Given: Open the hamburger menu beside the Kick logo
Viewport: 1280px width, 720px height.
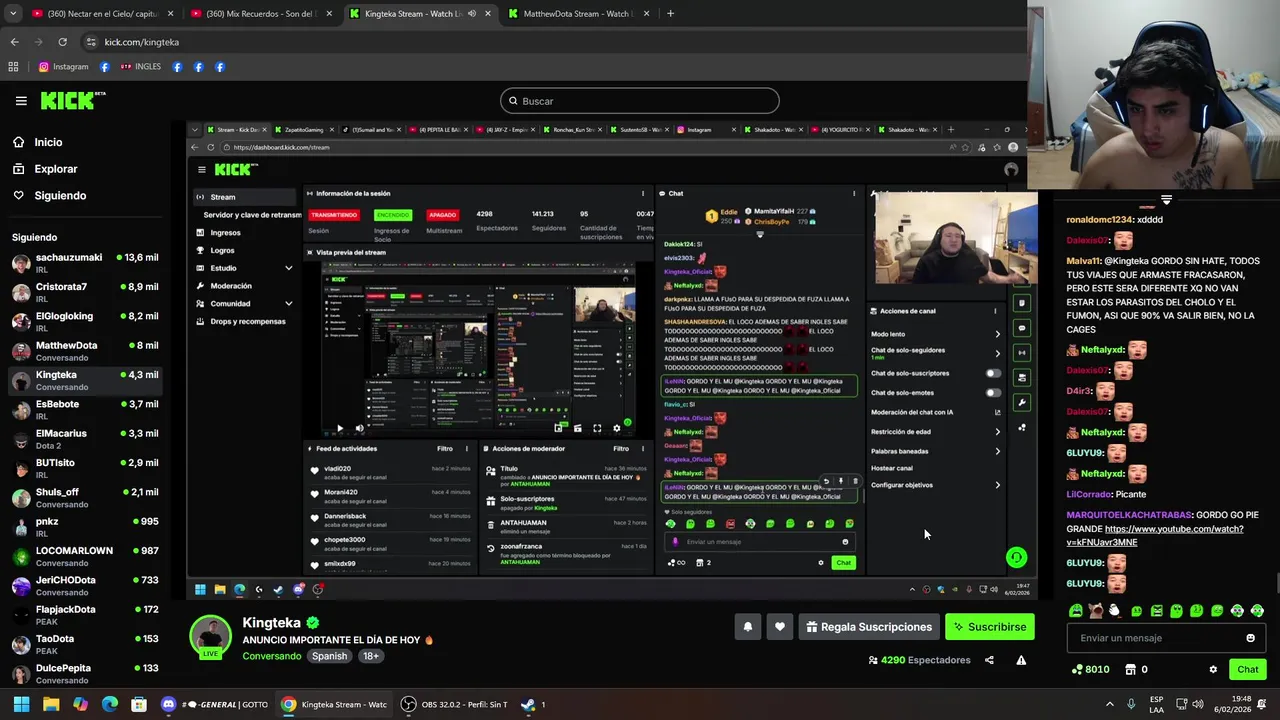Looking at the screenshot, I should coord(21,100).
